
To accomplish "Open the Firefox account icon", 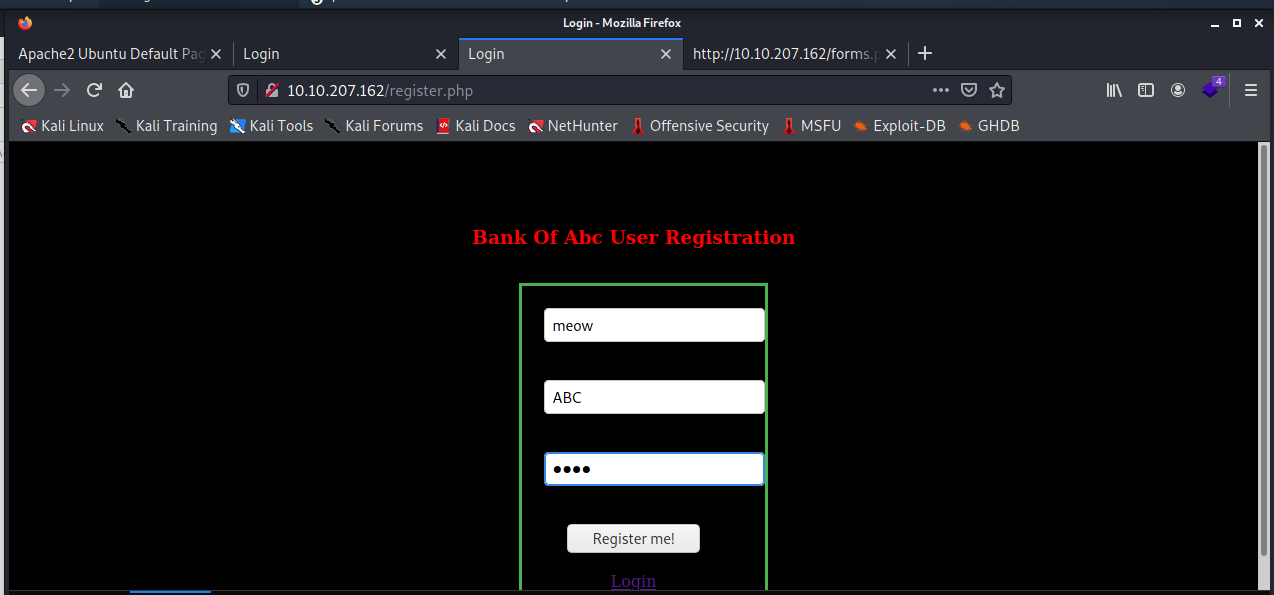I will click(x=1178, y=90).
